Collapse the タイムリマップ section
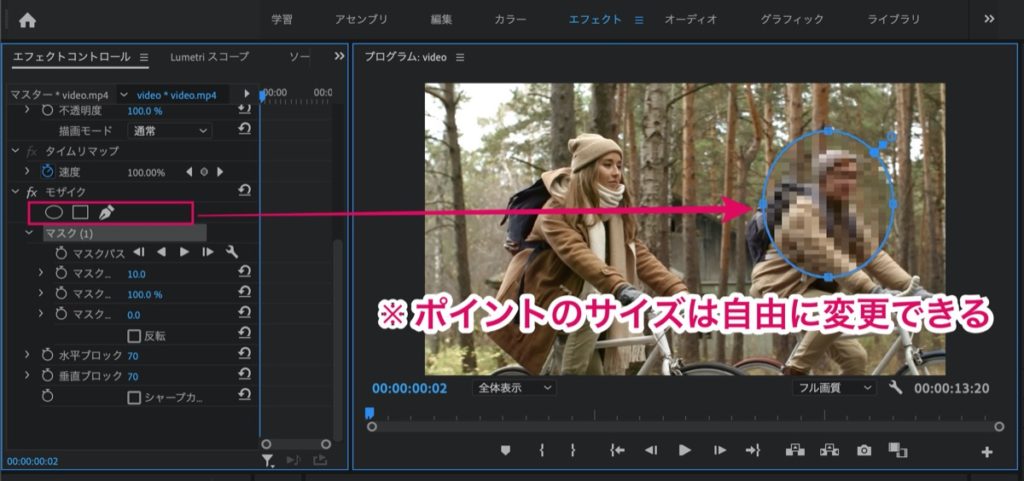This screenshot has height=481, width=1024. coord(16,151)
